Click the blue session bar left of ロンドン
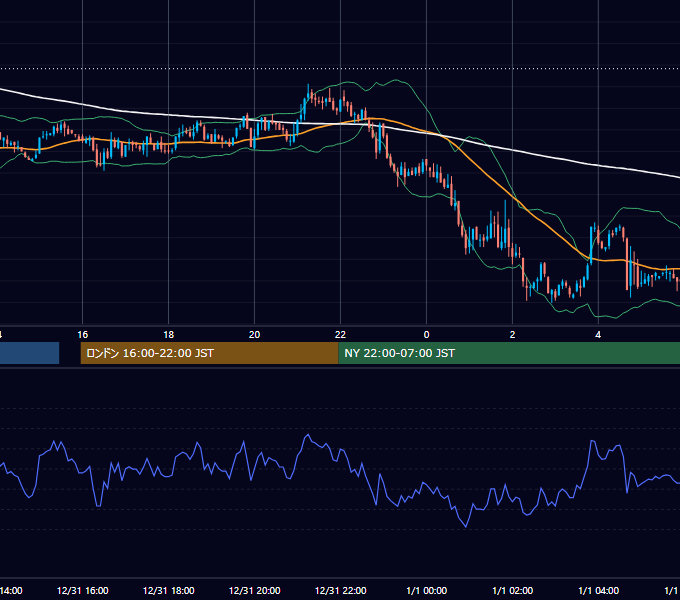The width and height of the screenshot is (680, 600). (29, 353)
